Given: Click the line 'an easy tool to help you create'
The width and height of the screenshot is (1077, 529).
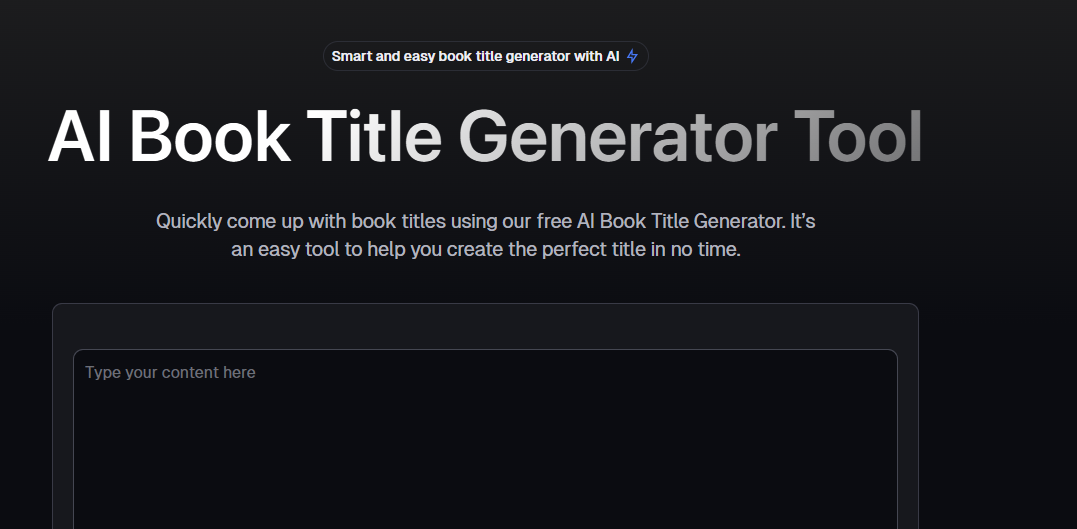Looking at the screenshot, I should click(368, 249).
